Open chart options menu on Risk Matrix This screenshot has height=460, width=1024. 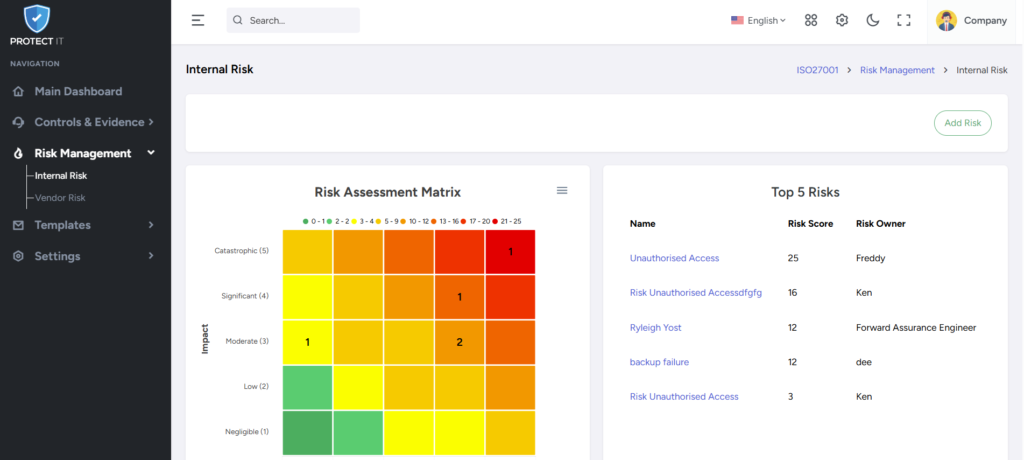click(x=562, y=190)
